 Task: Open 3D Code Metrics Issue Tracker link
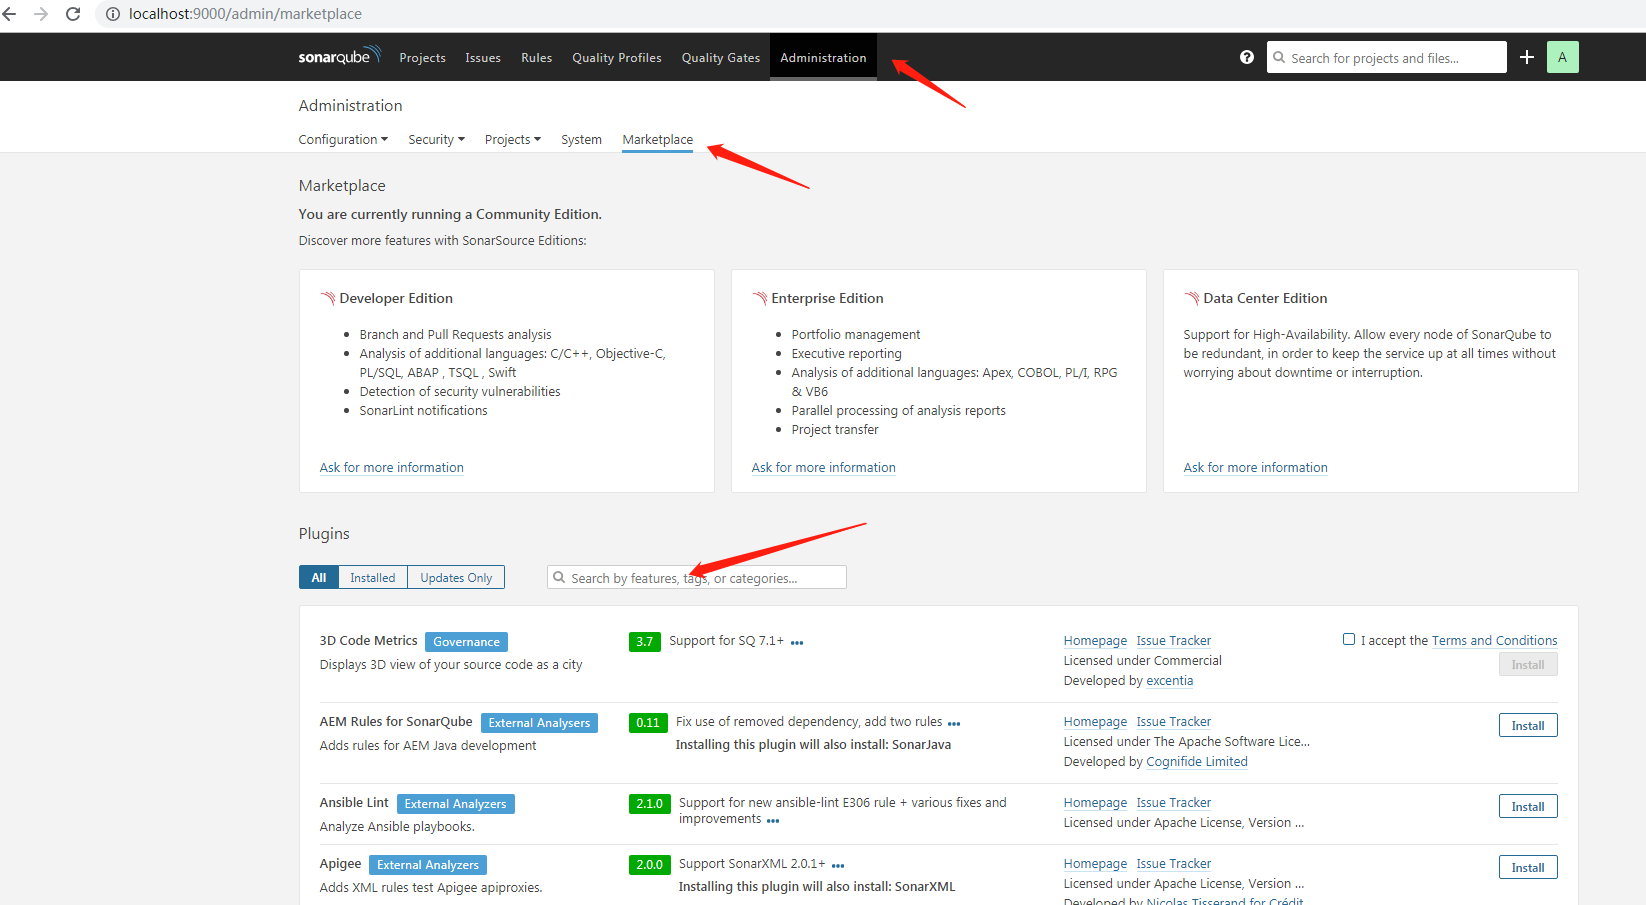click(x=1174, y=640)
